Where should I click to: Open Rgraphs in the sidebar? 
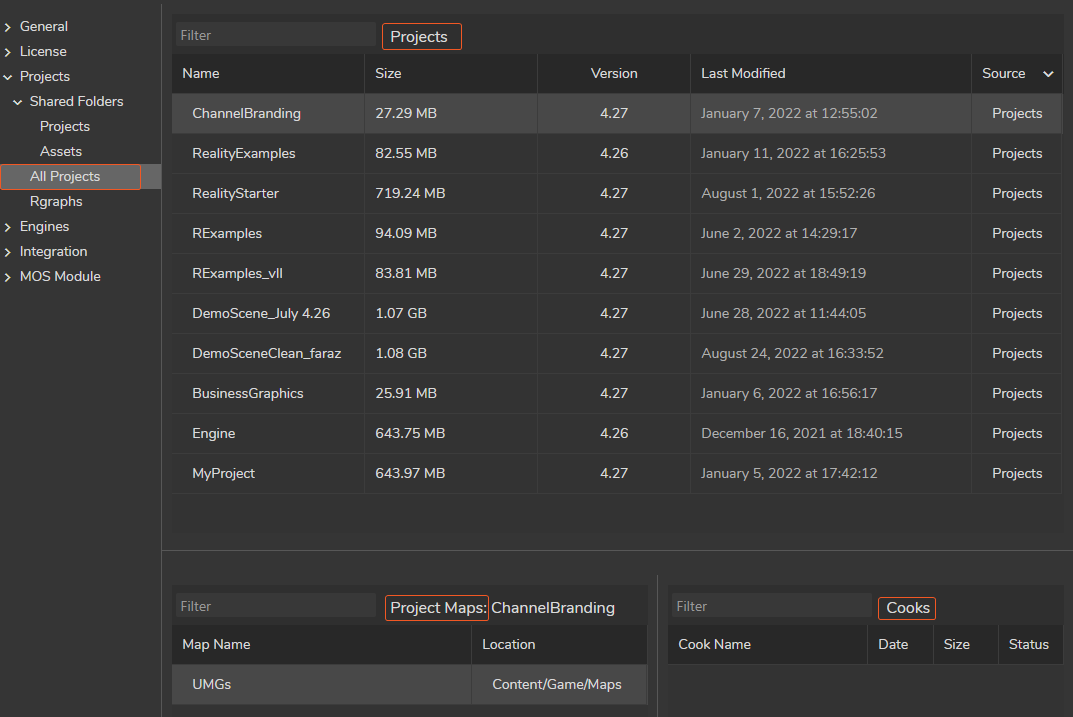(56, 202)
